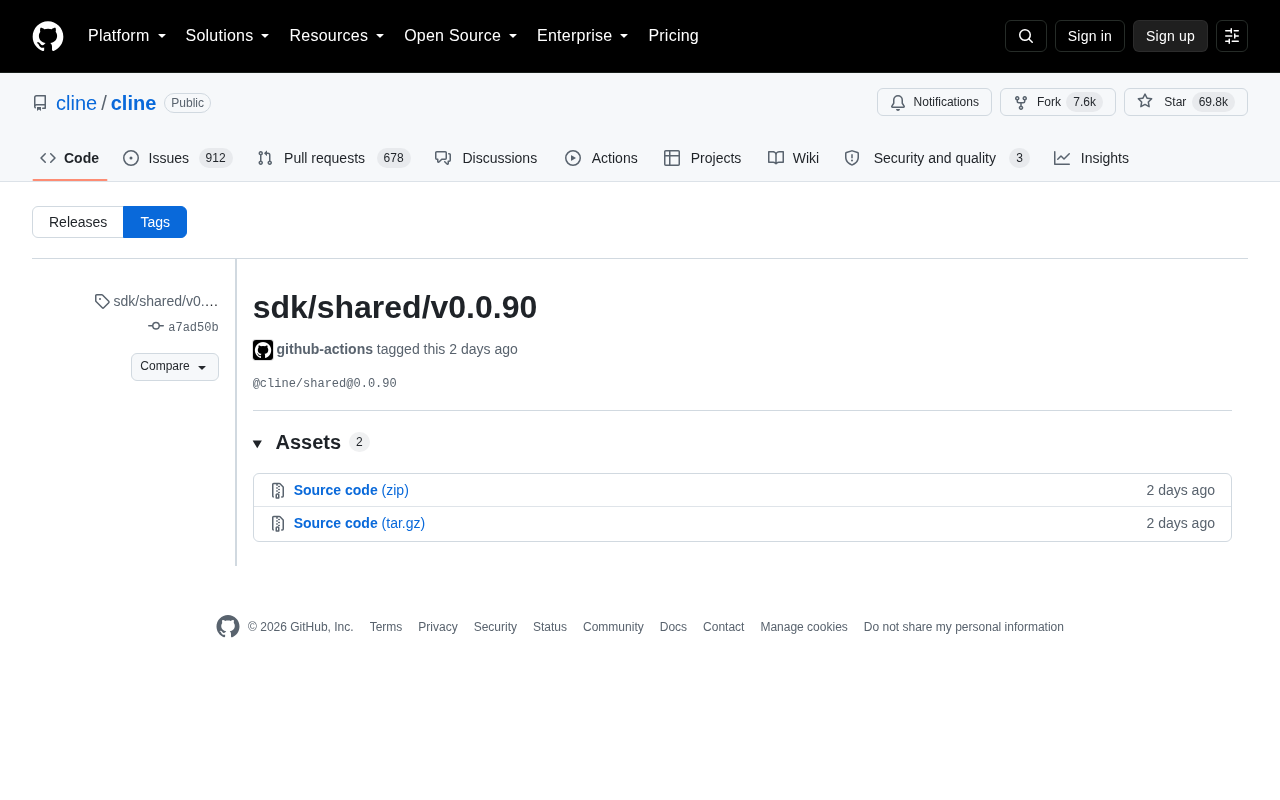Open the Docs footer link
The height and width of the screenshot is (800, 1280).
pyautogui.click(x=673, y=627)
